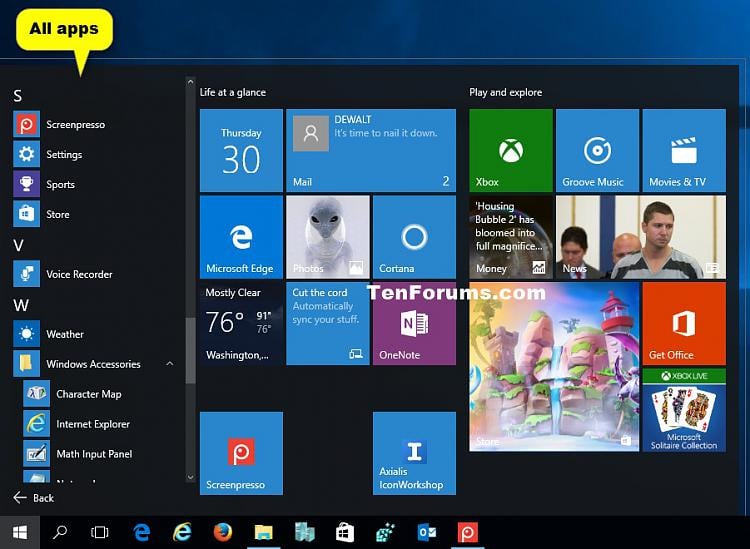Image resolution: width=750 pixels, height=549 pixels.
Task: Click Play and explore group title
Action: pyautogui.click(x=506, y=92)
